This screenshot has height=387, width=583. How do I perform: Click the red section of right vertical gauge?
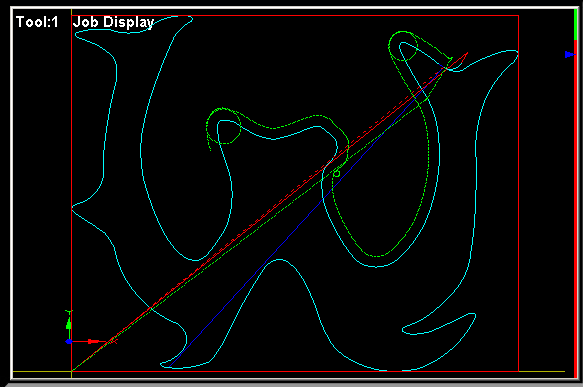(576, 208)
